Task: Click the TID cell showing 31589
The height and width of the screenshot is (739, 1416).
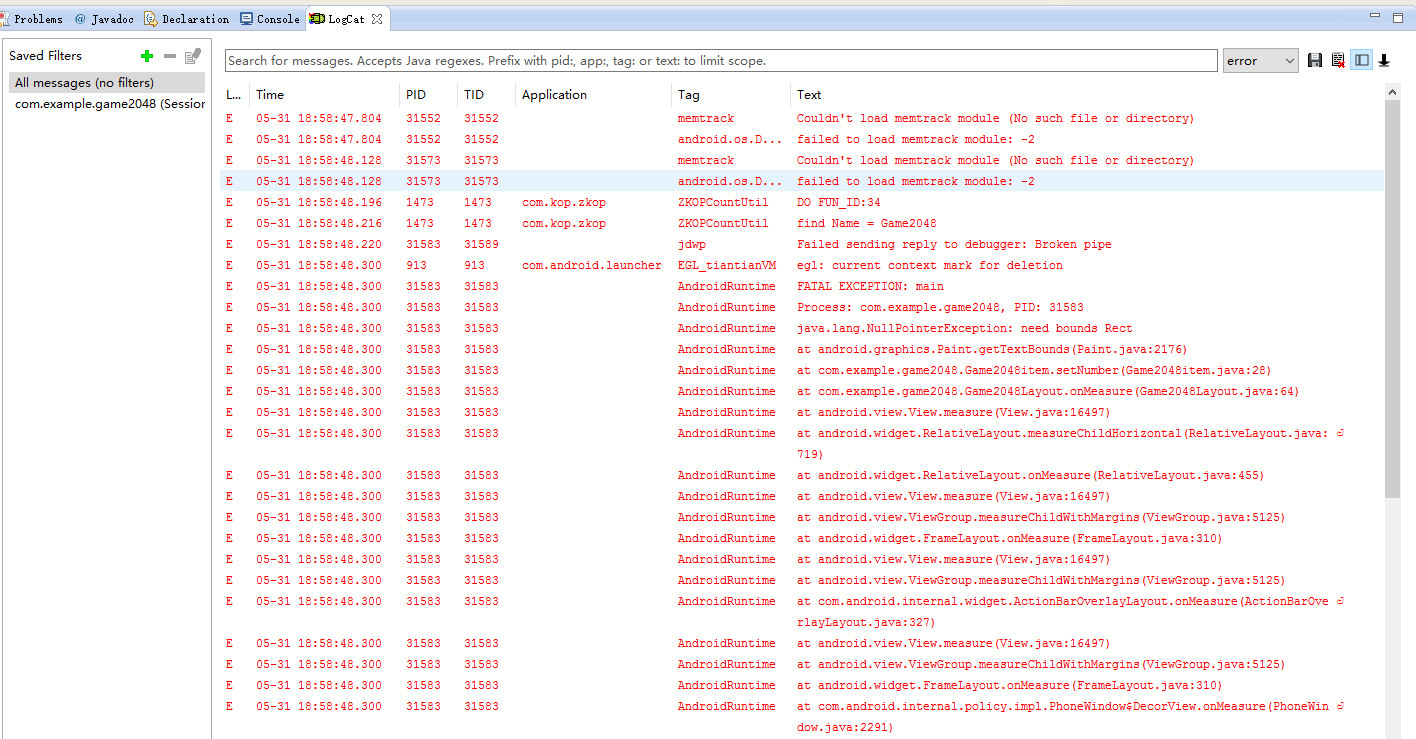Action: tap(481, 245)
